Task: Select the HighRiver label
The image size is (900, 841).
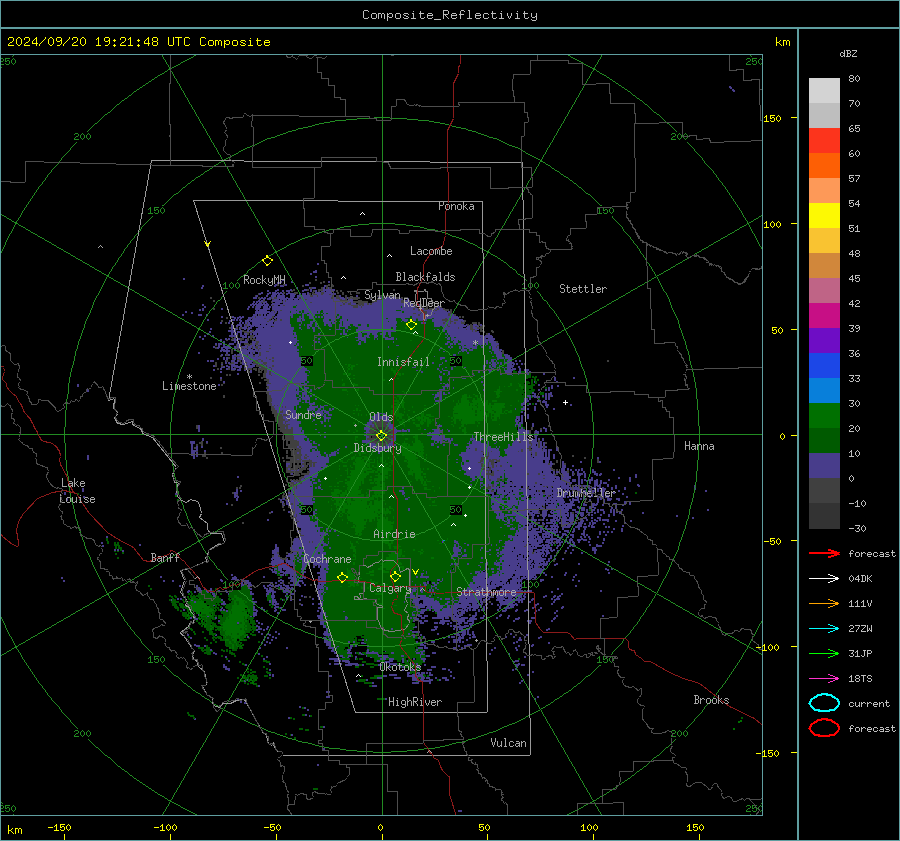Action: (x=415, y=702)
